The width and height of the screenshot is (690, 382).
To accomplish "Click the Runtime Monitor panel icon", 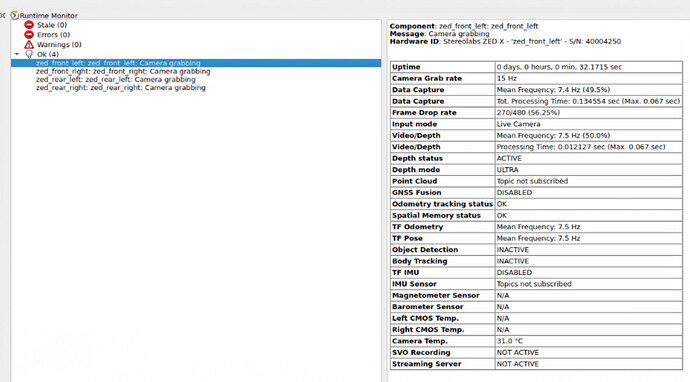I will [x=15, y=15].
